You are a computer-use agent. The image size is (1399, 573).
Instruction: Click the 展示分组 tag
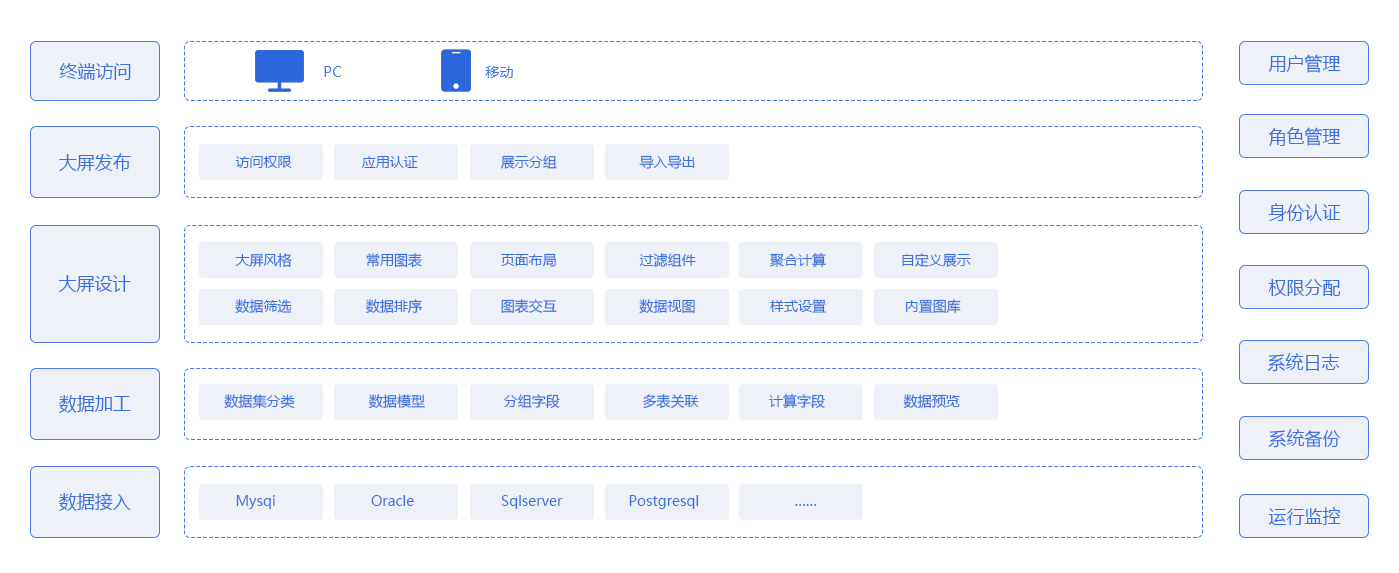pos(532,162)
